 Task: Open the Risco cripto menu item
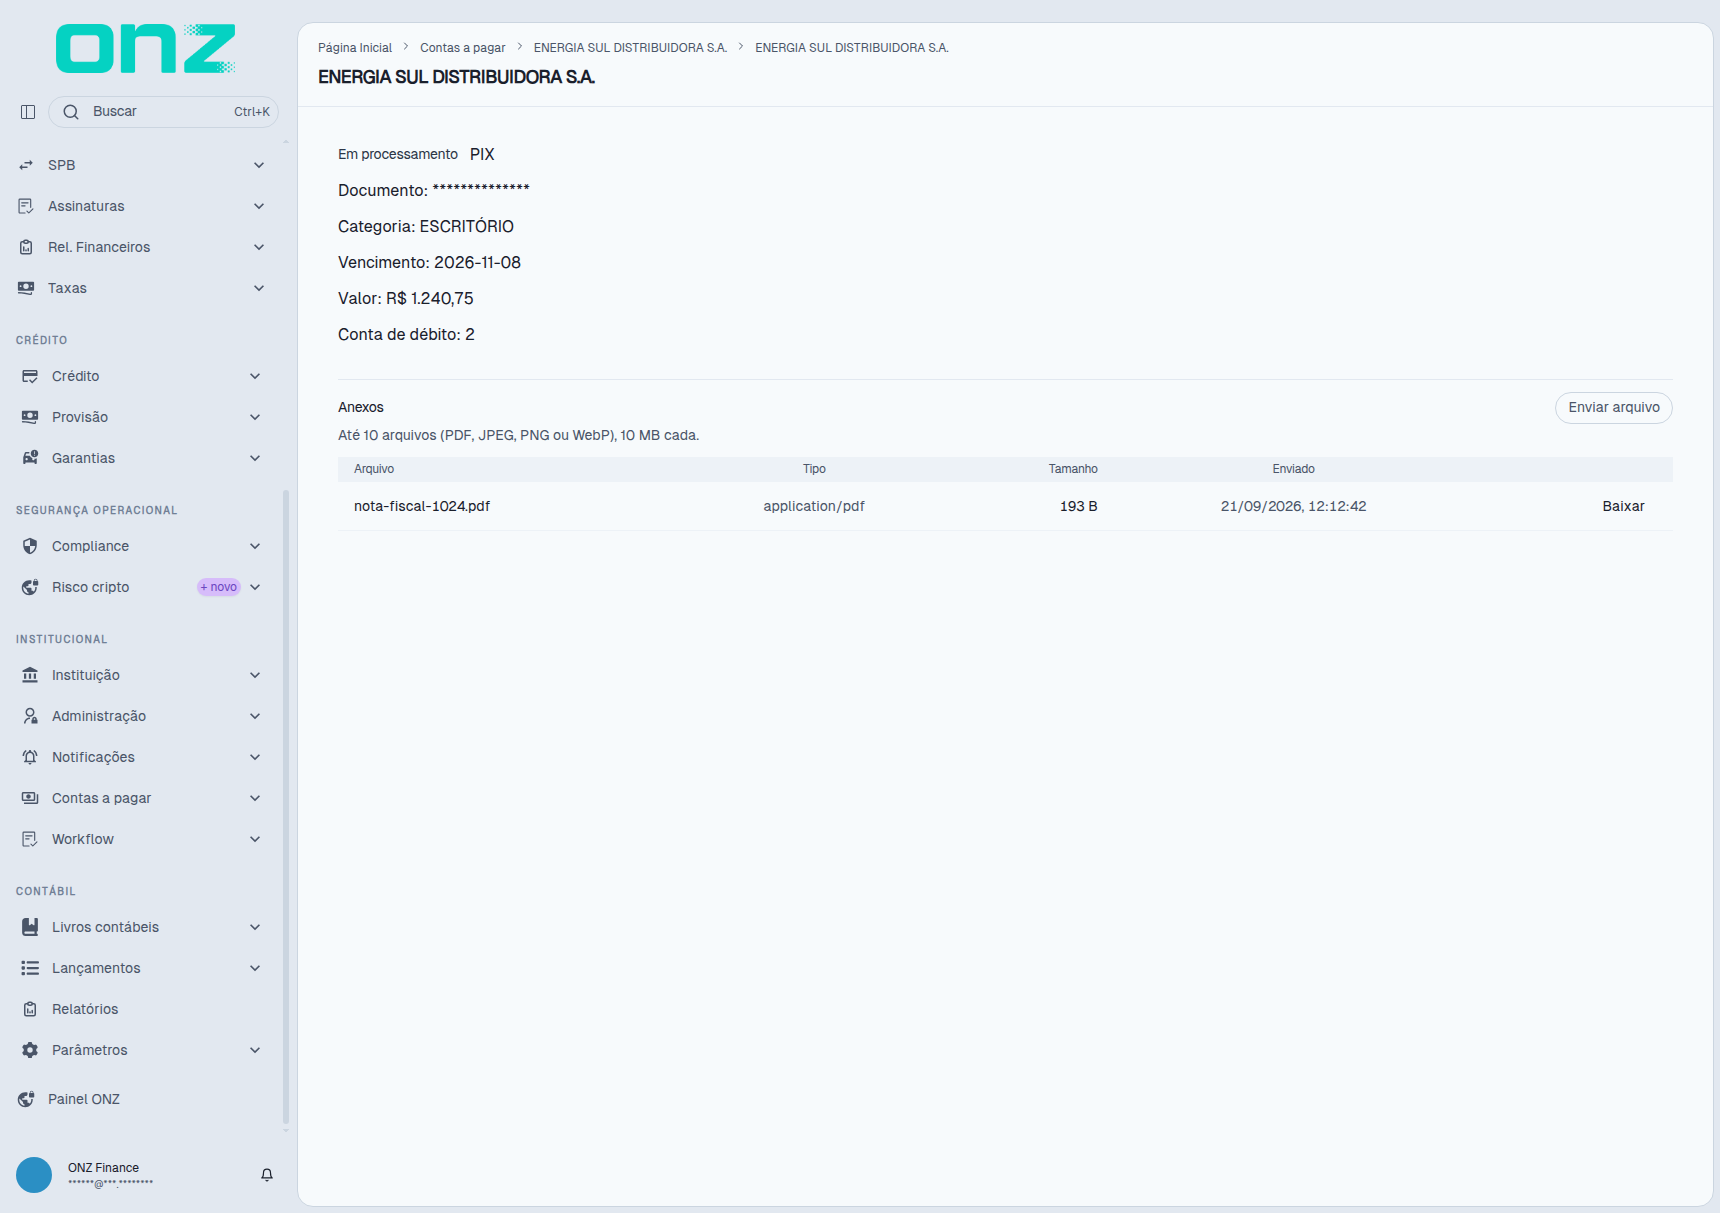[141, 587]
